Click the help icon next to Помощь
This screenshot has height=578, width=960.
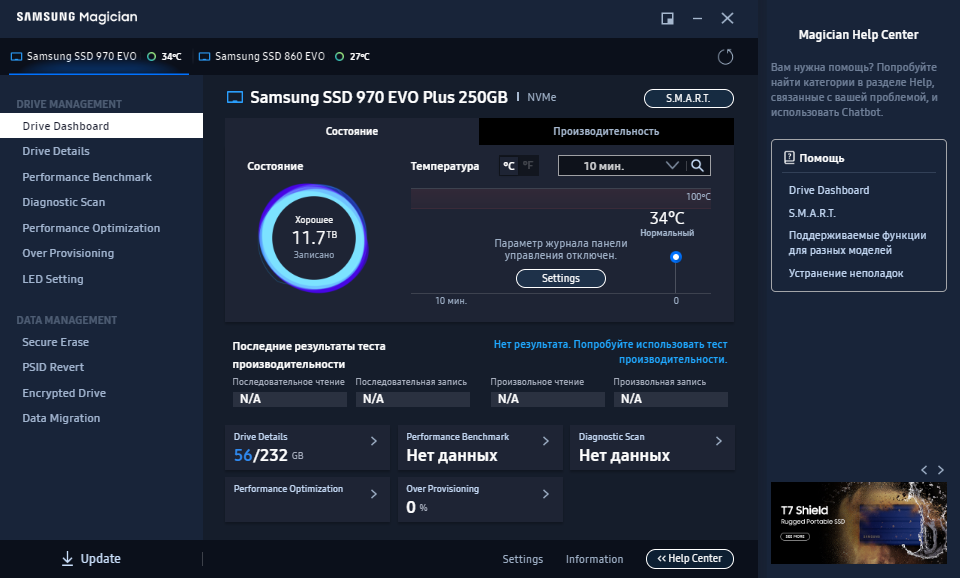point(789,158)
